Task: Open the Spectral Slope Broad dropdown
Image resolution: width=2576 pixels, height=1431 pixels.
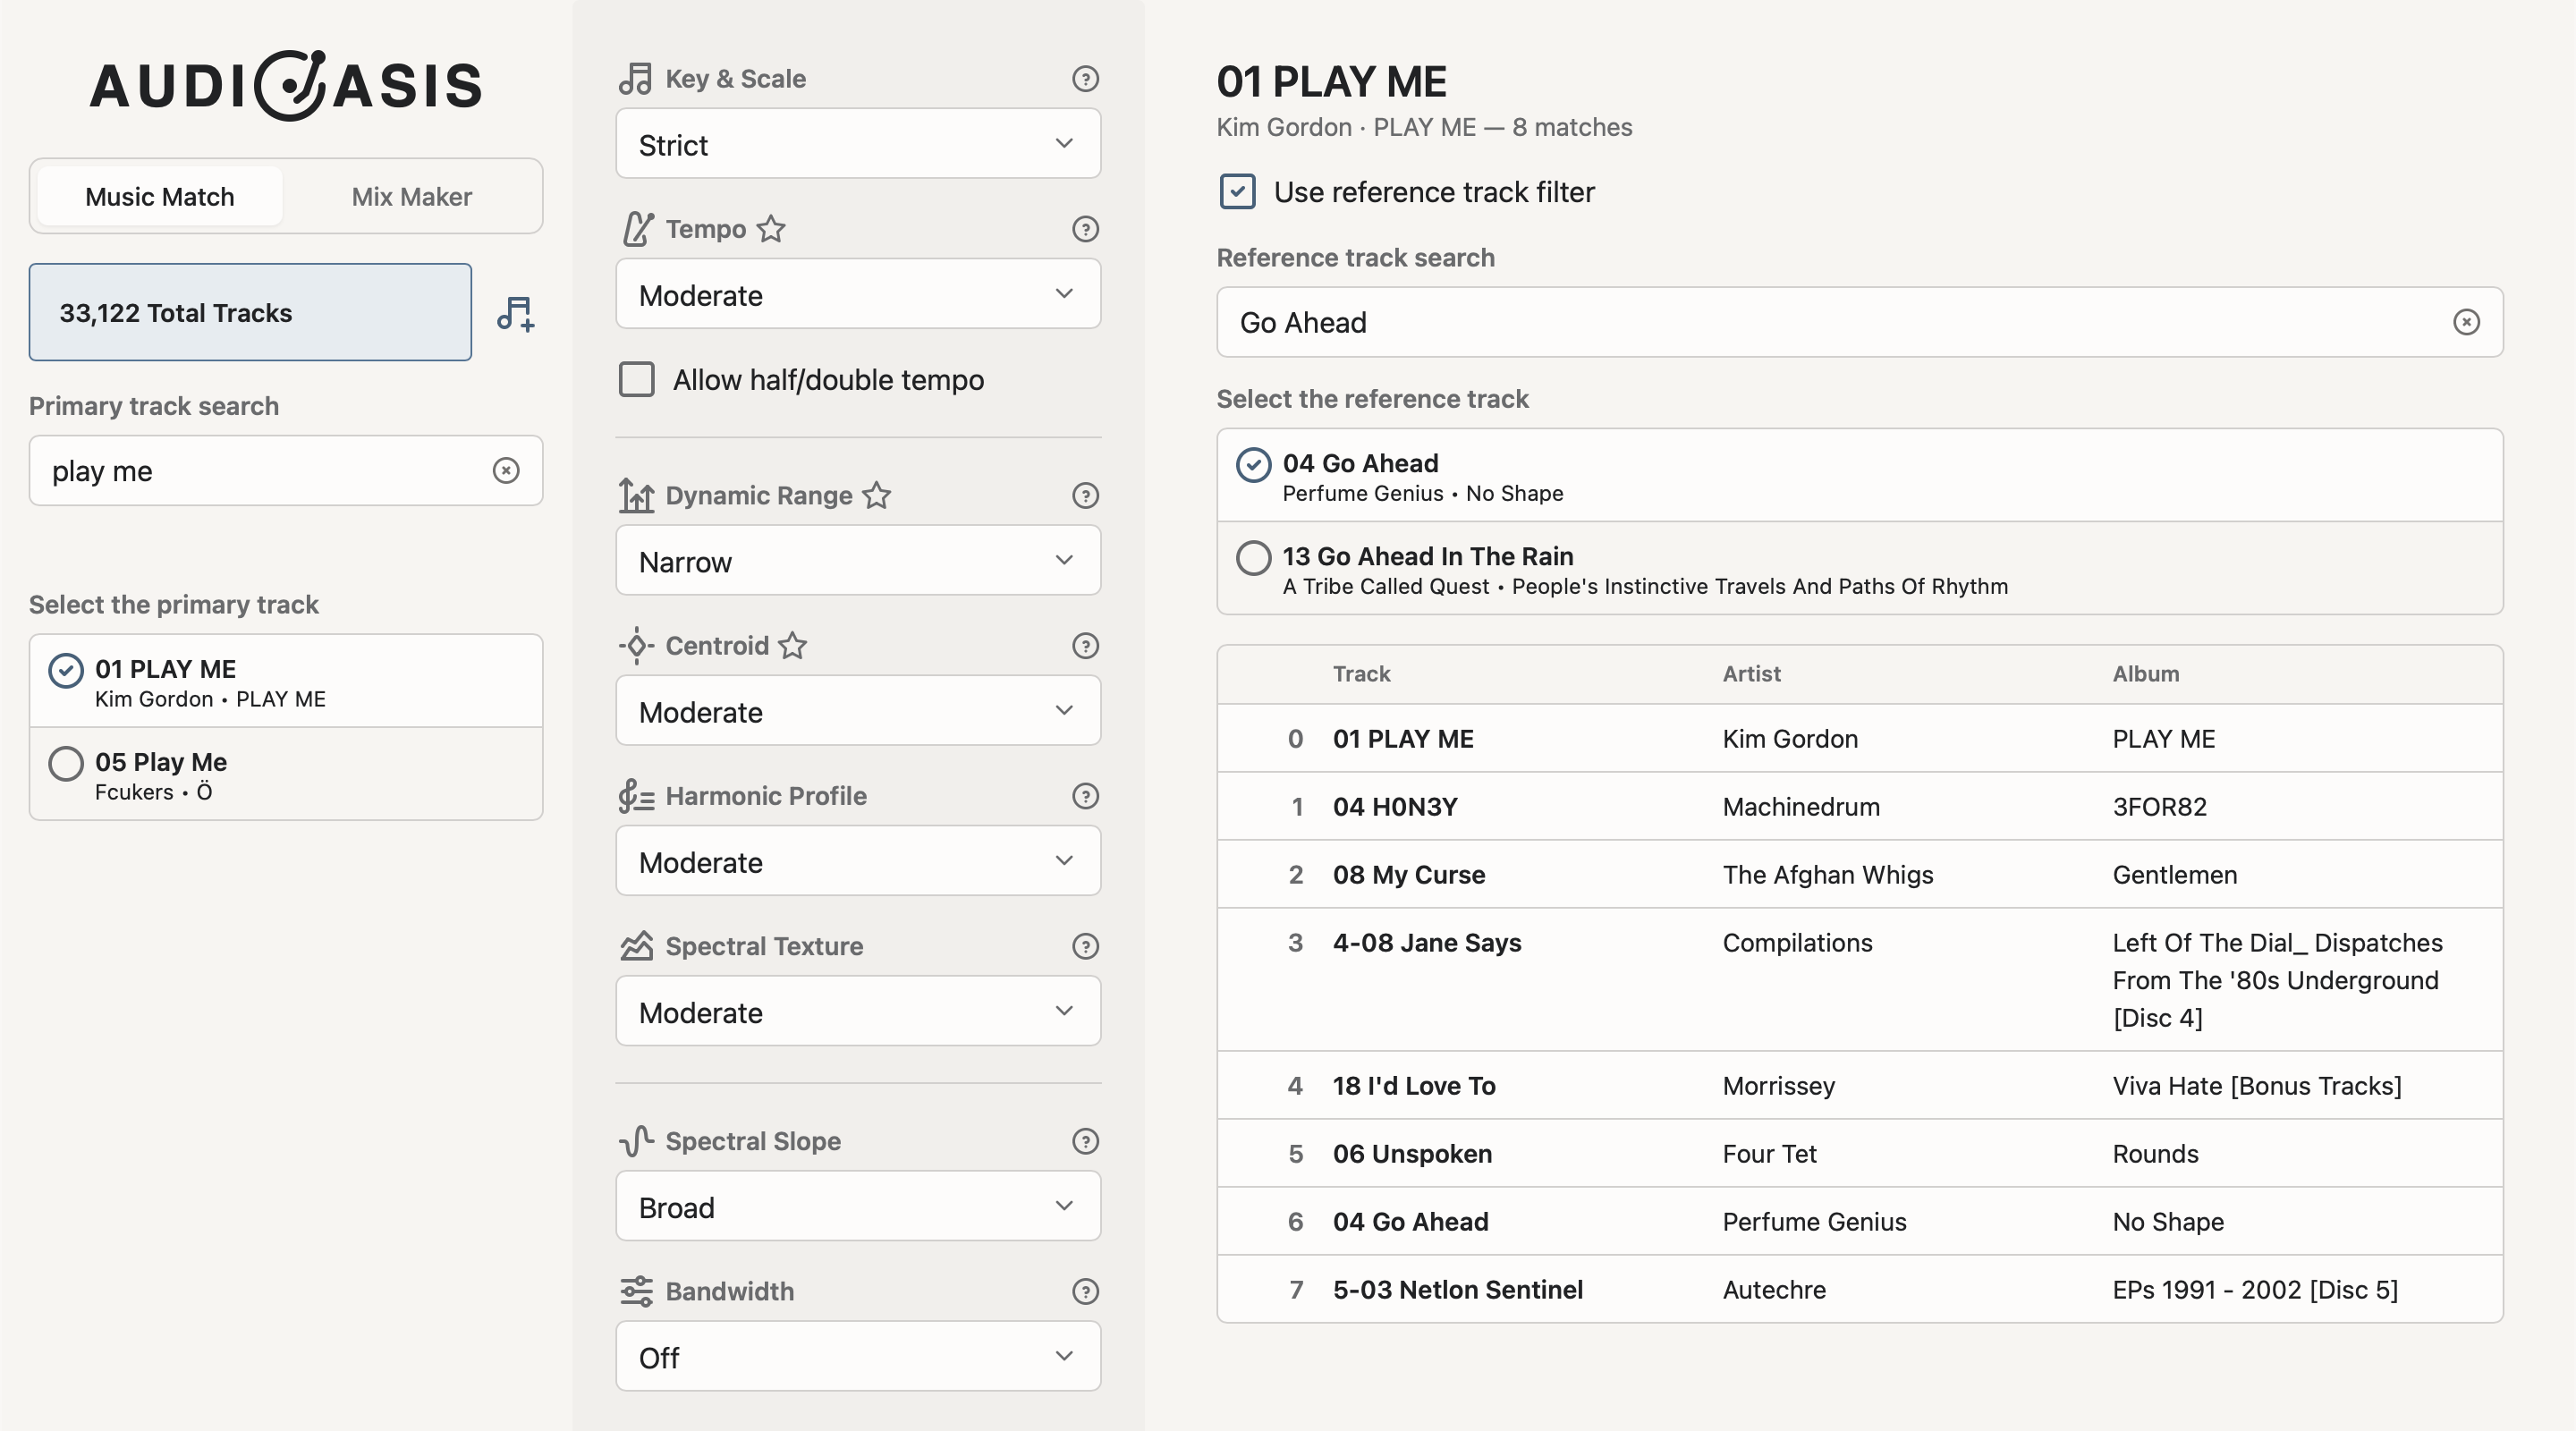Action: pos(858,1206)
